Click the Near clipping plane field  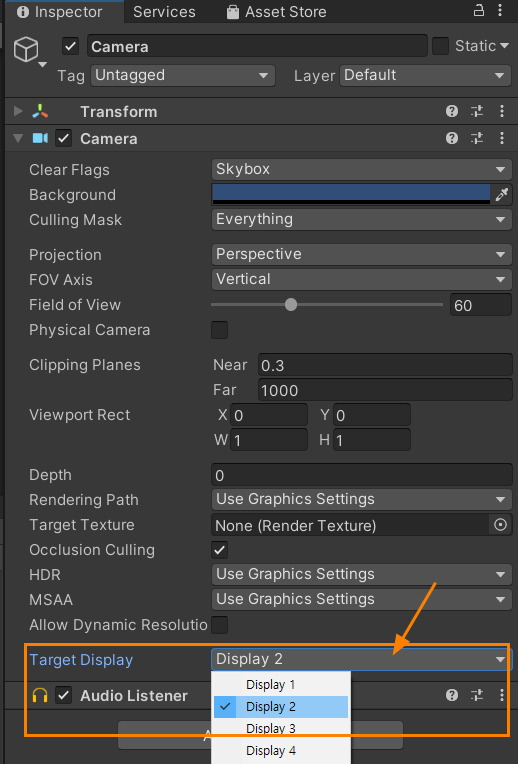coord(385,365)
